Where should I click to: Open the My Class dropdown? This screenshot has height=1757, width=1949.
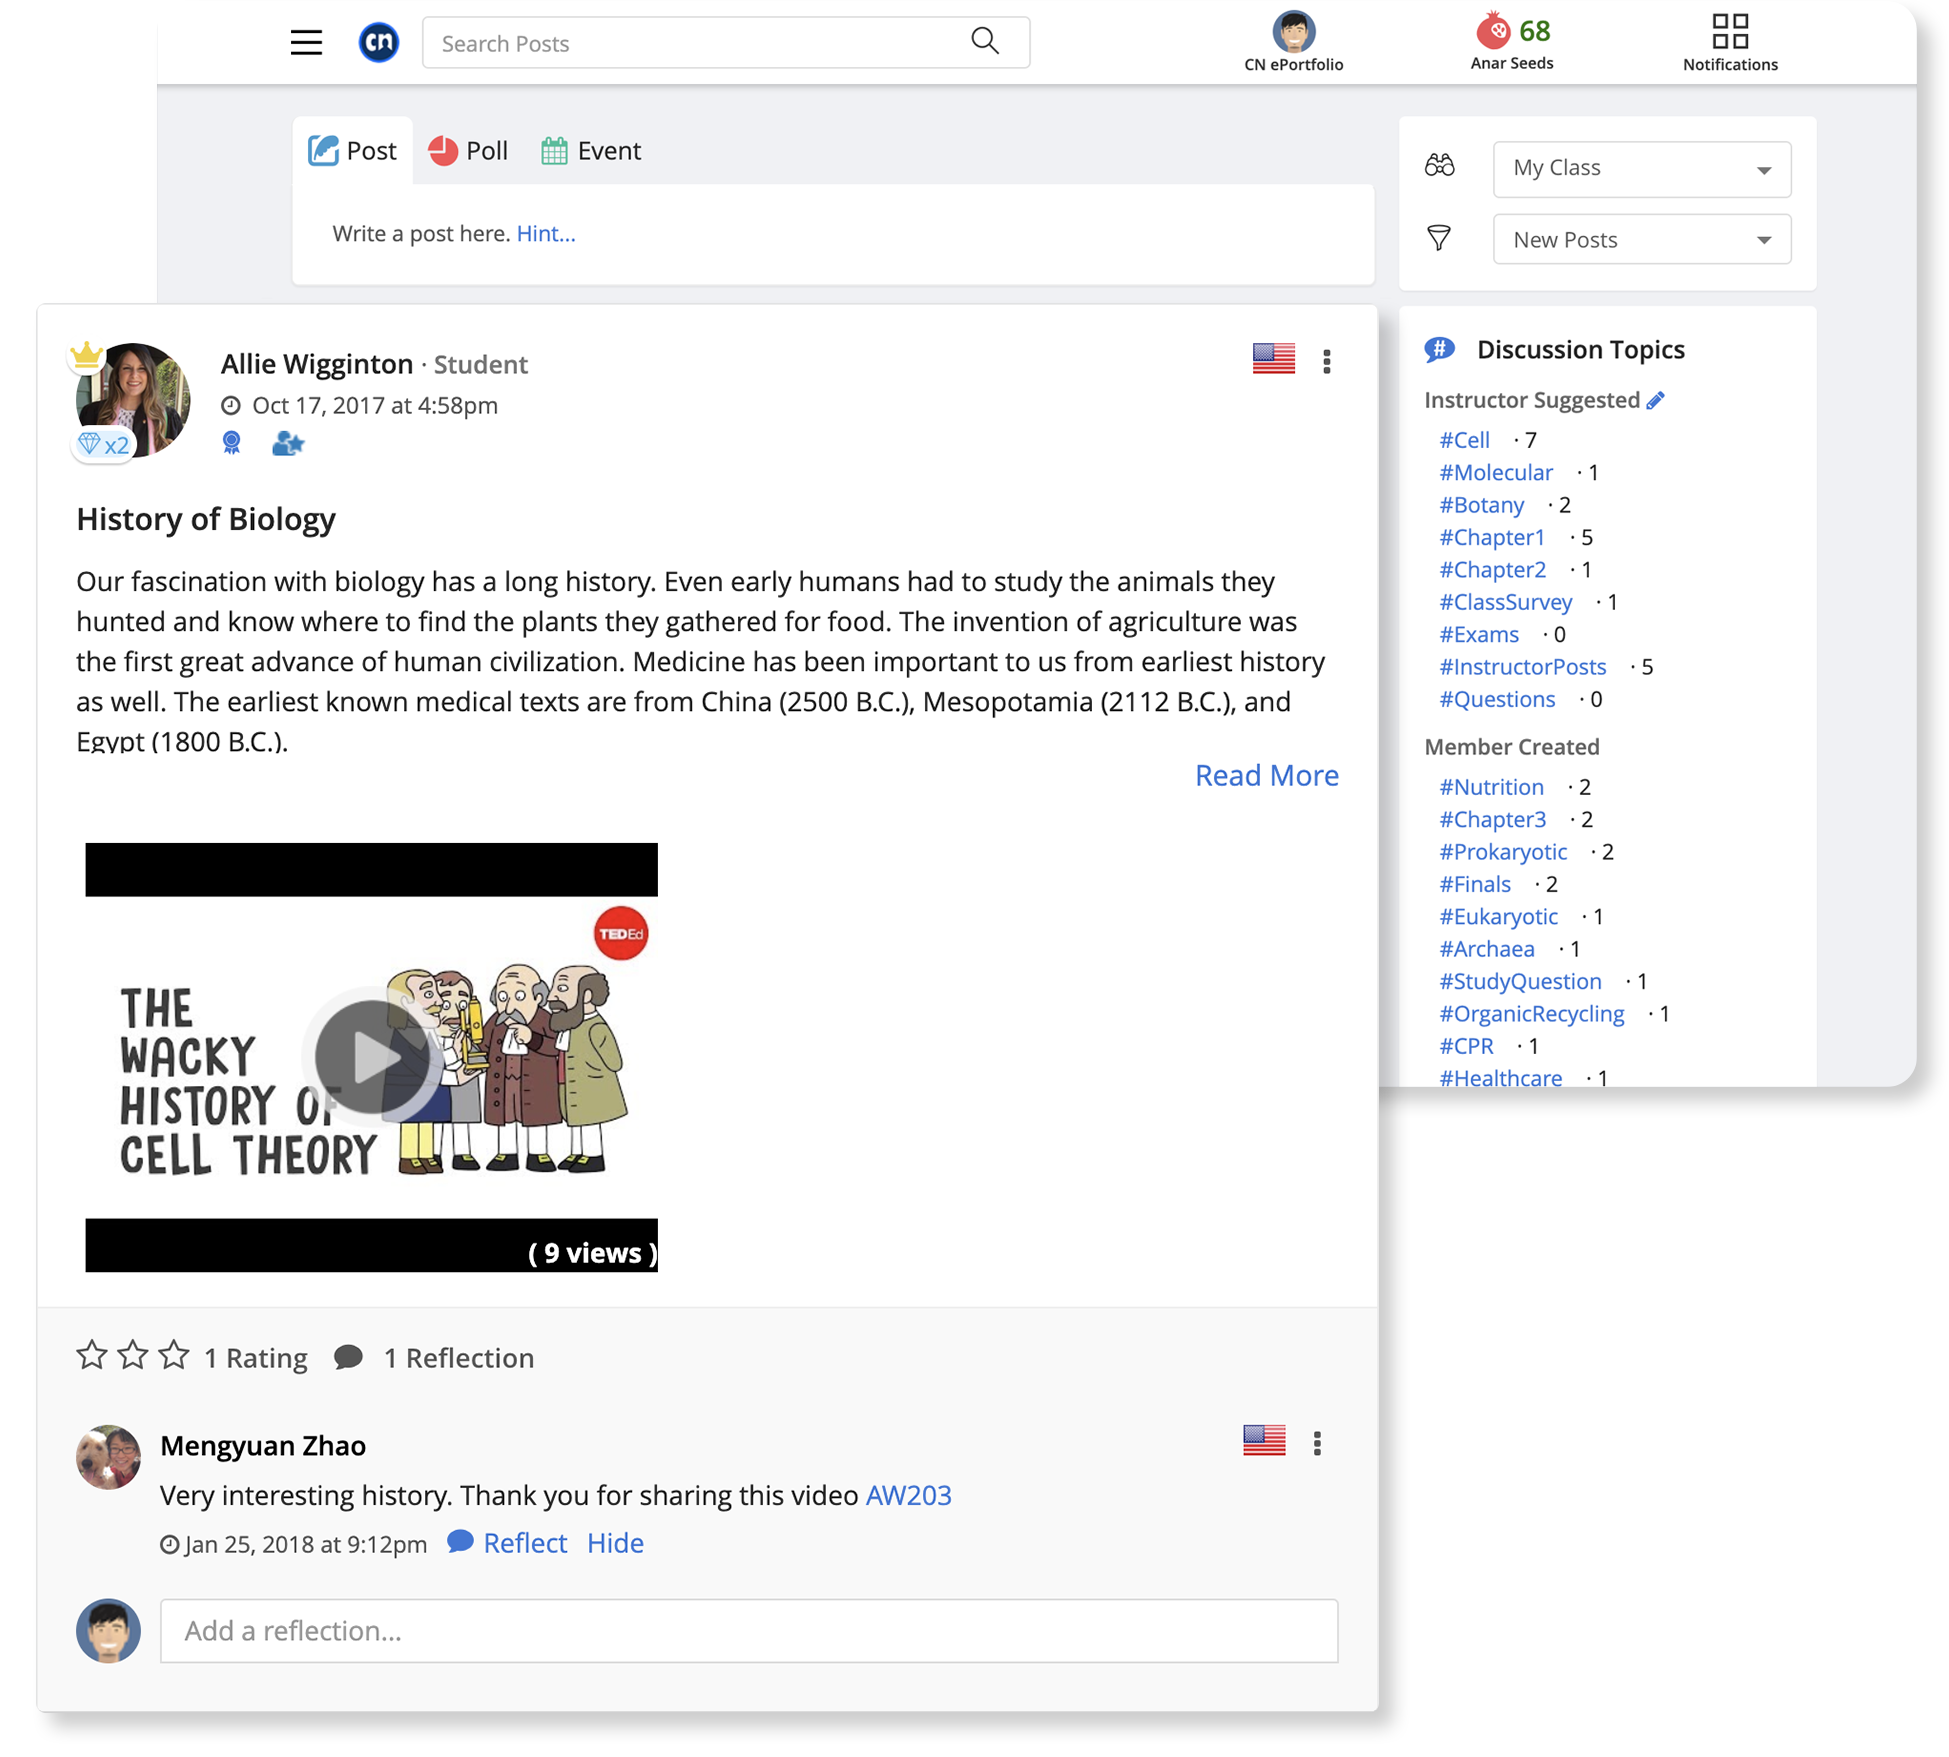point(1641,168)
